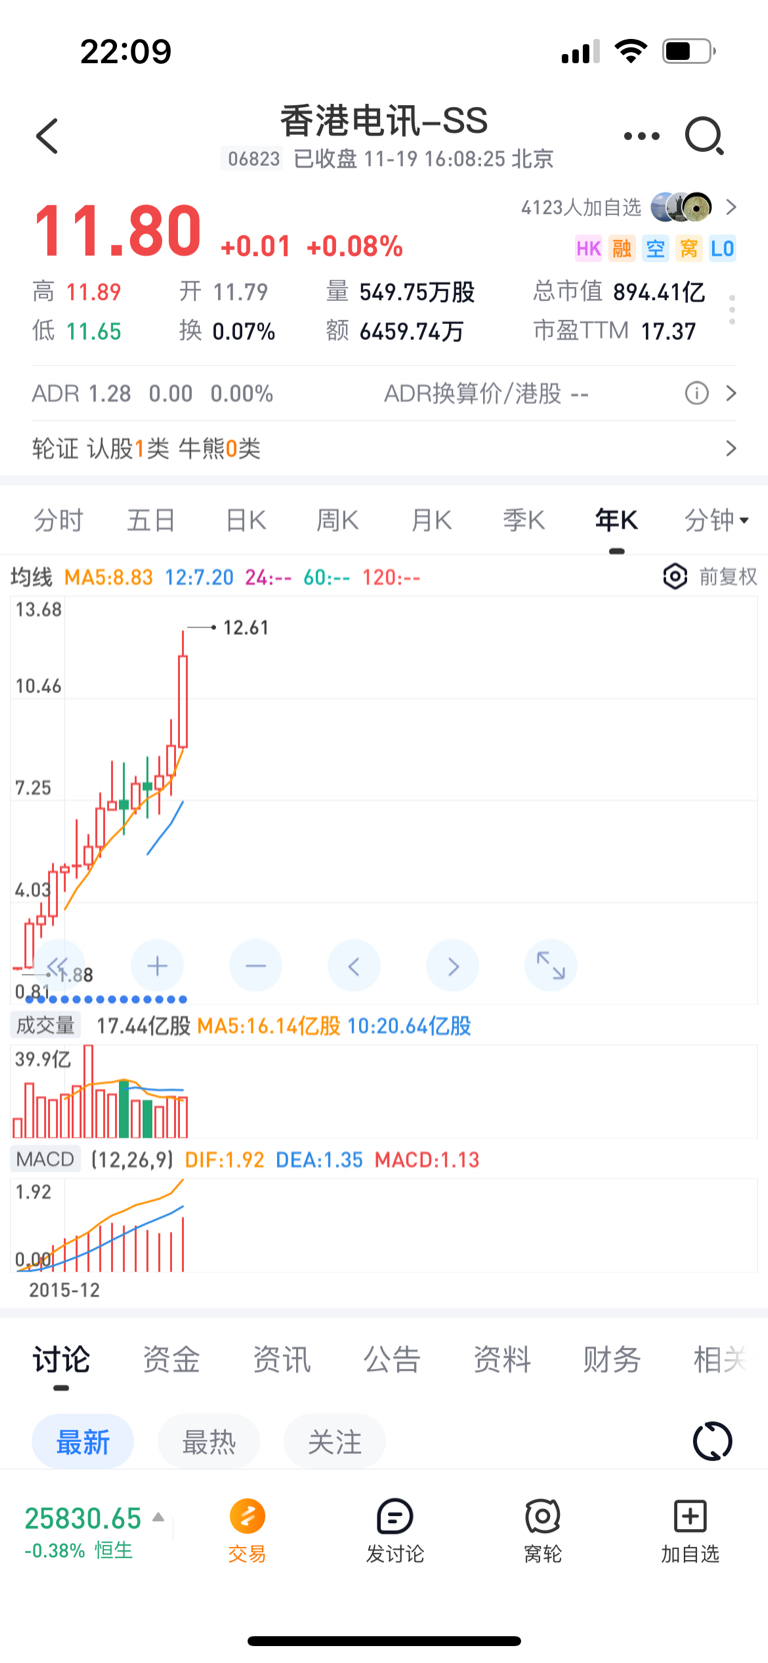Open ADR info circle icon
768x1663 pixels.
coord(697,393)
